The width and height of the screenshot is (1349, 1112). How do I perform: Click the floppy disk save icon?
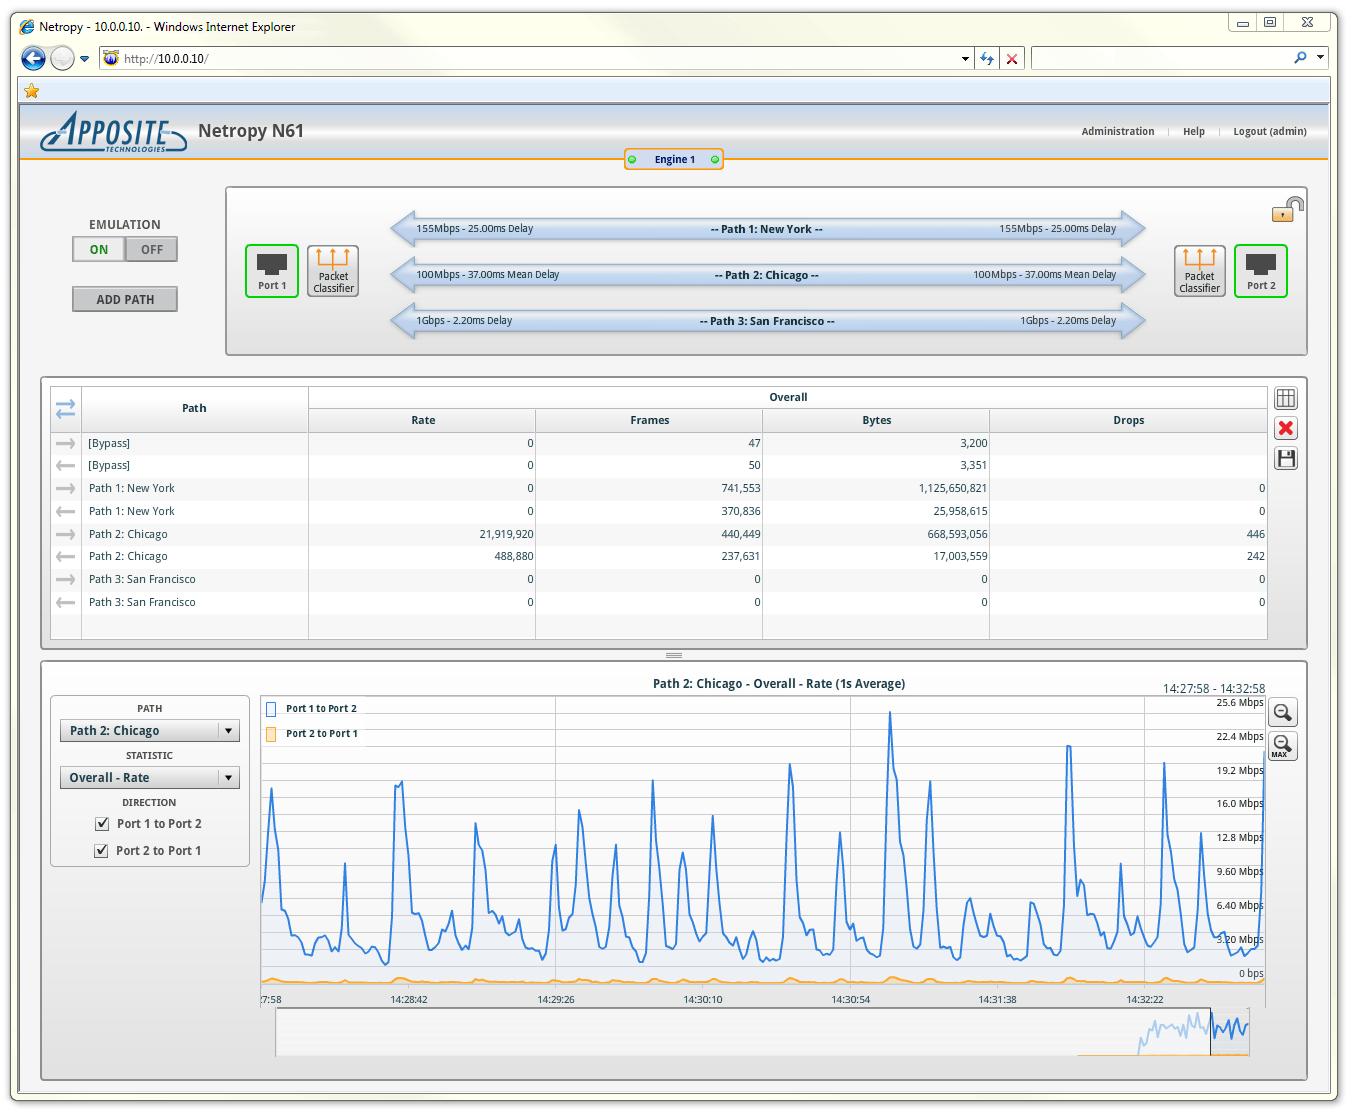[1286, 459]
